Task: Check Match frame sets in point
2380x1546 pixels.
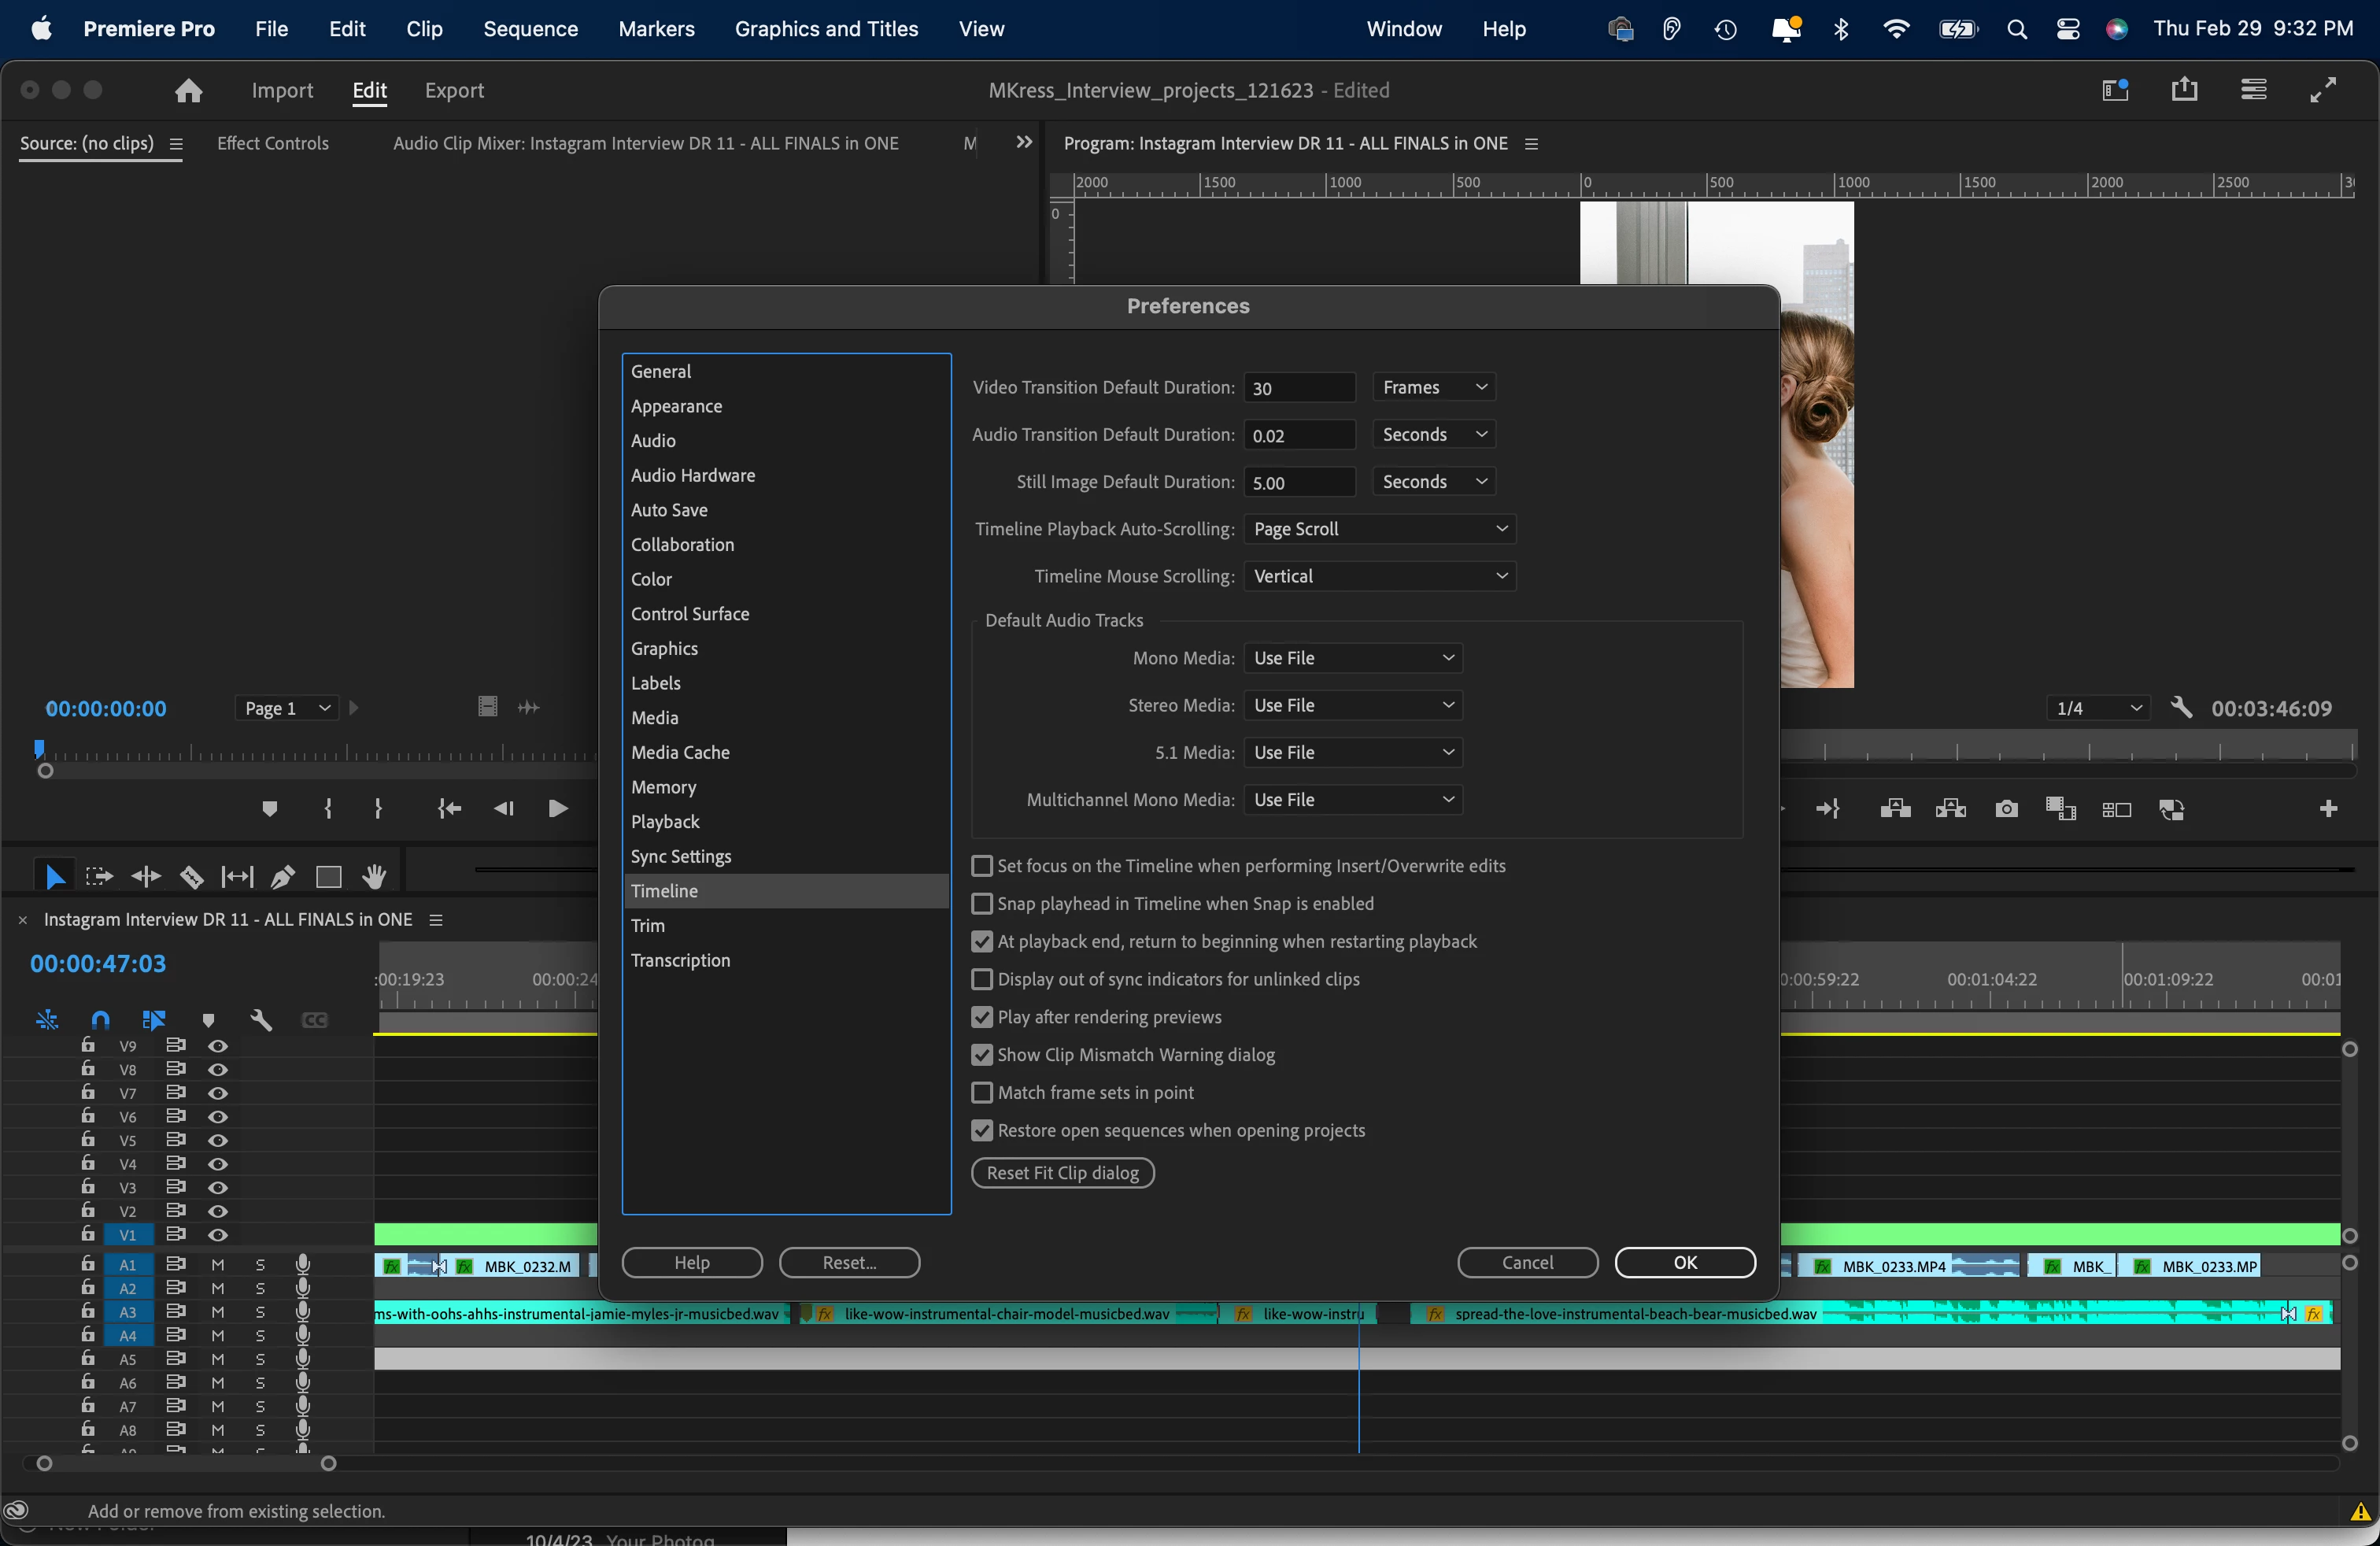Action: [x=982, y=1093]
